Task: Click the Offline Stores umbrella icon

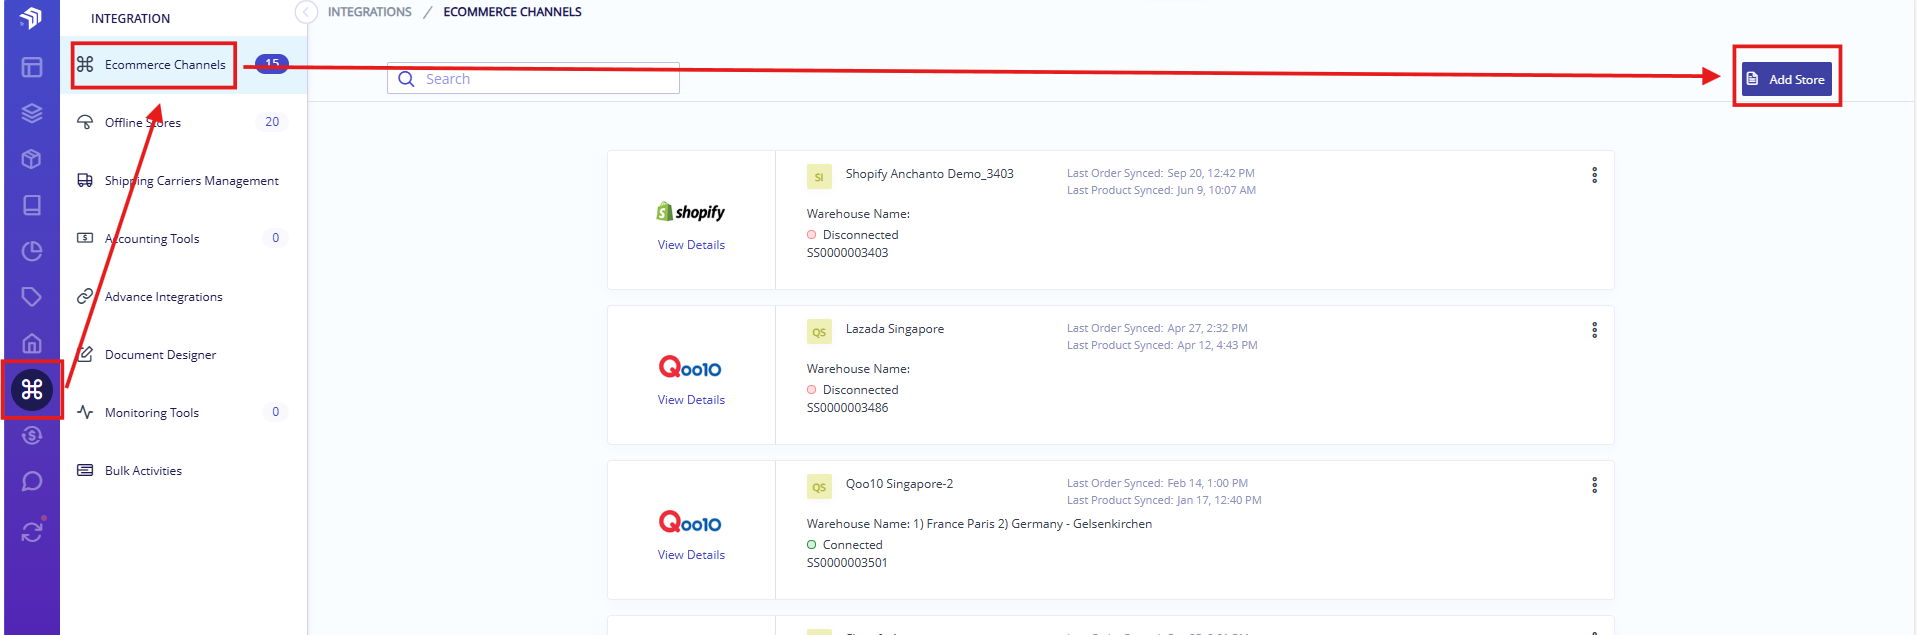Action: click(x=85, y=122)
